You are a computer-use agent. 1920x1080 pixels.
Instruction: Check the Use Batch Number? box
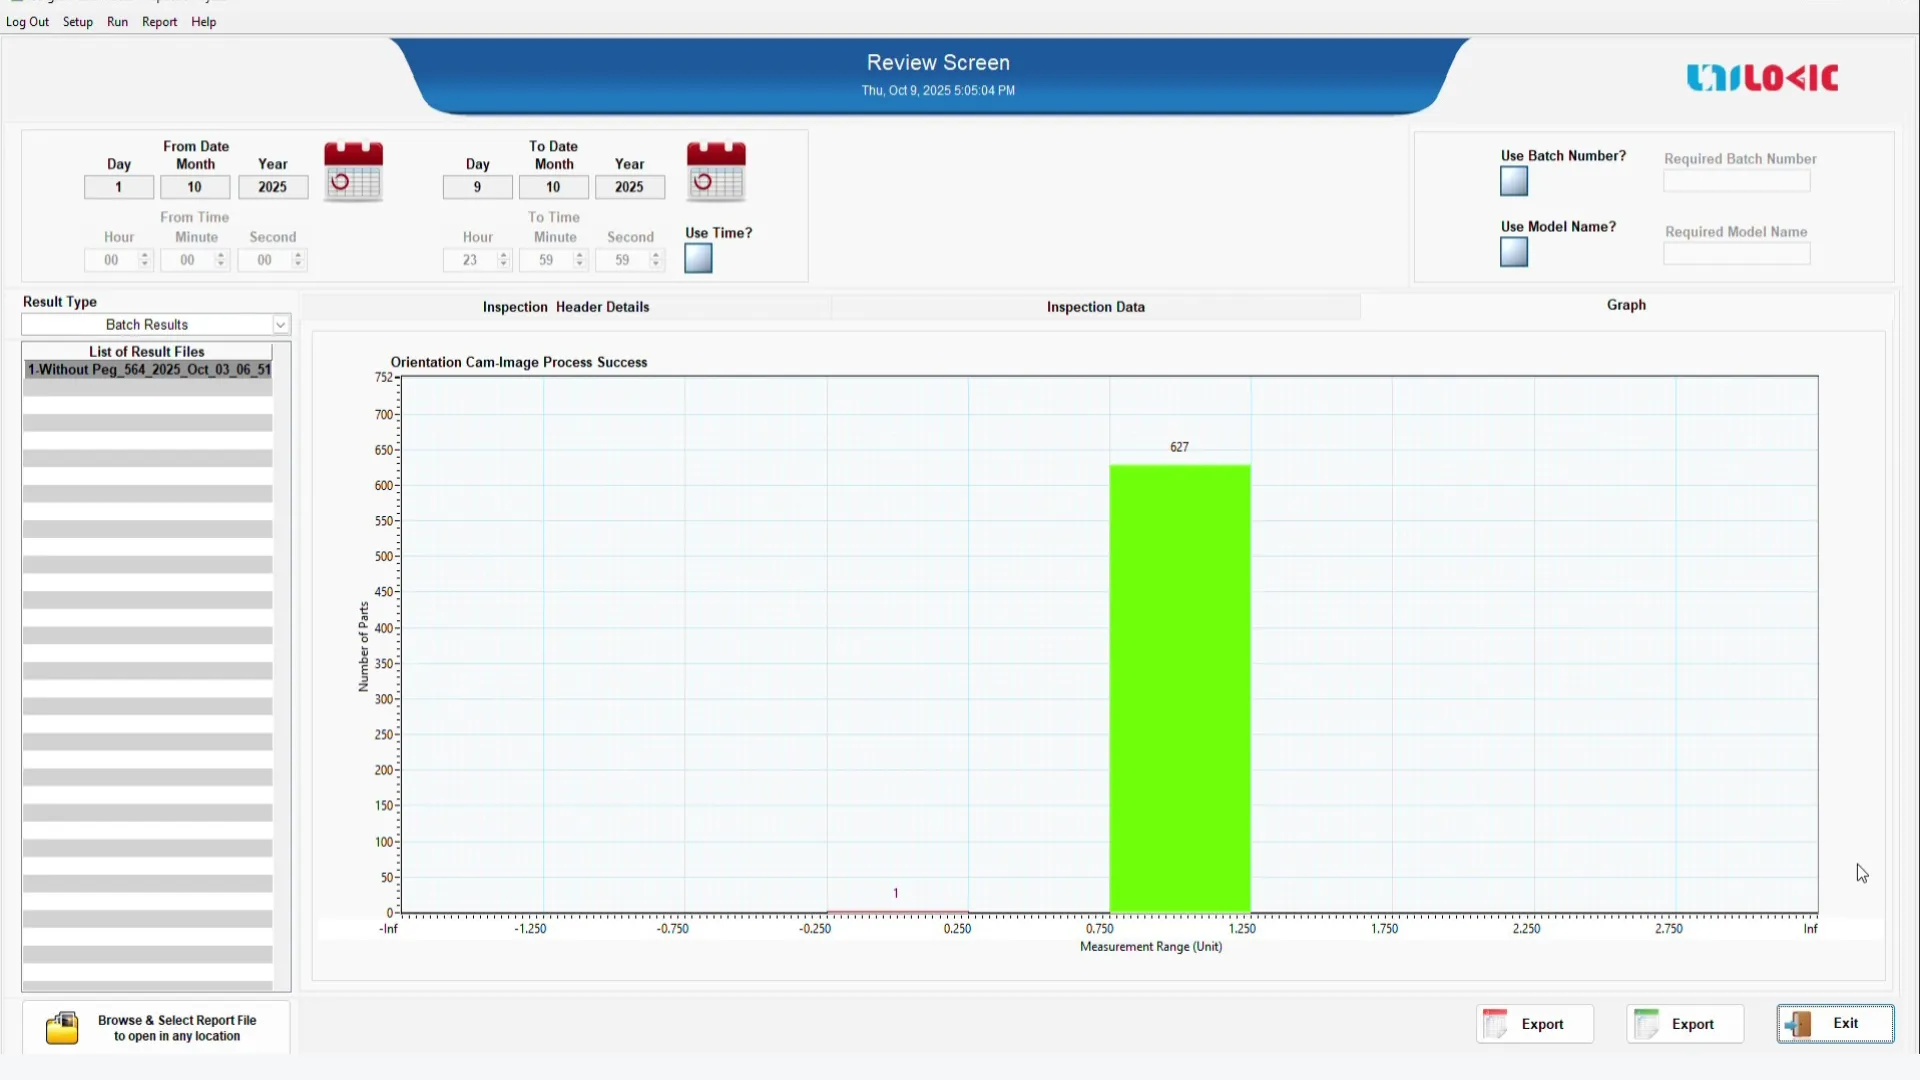pos(1514,181)
